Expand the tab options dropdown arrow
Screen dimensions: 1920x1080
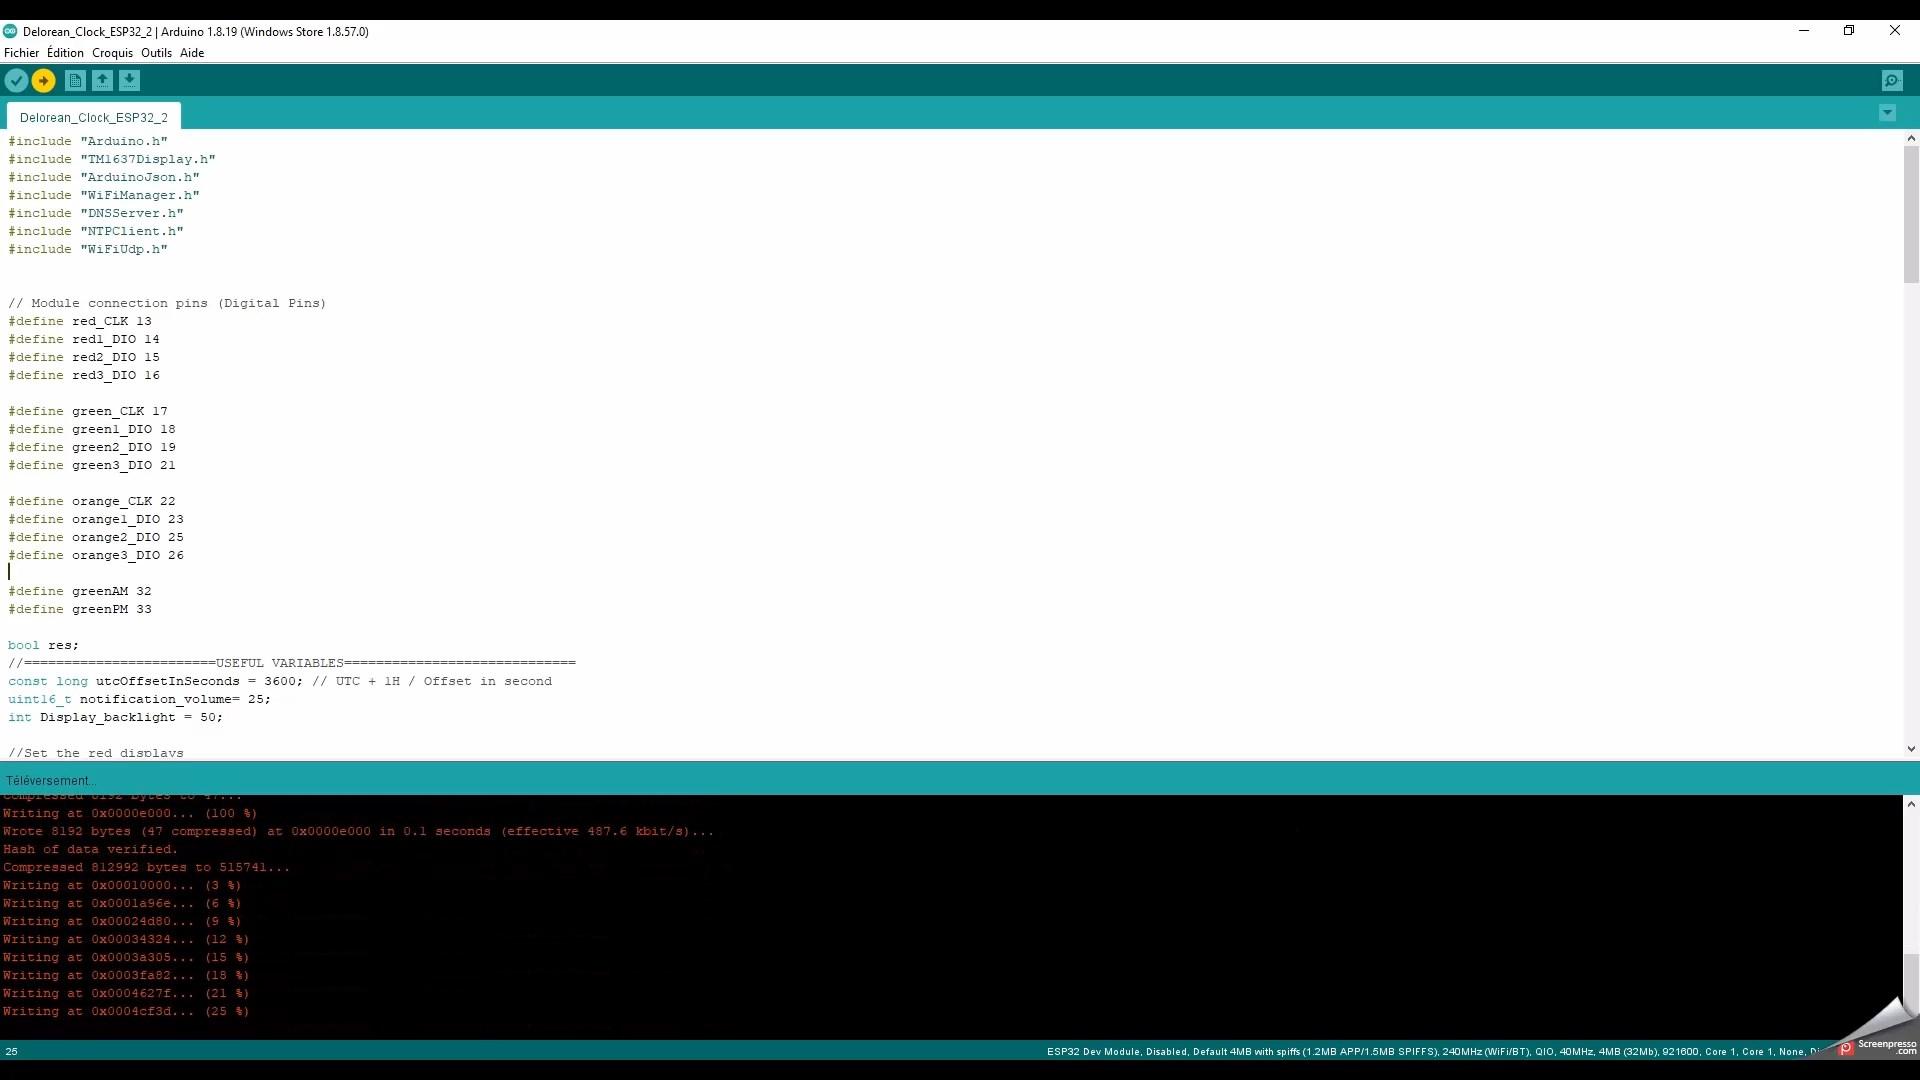click(x=1887, y=113)
